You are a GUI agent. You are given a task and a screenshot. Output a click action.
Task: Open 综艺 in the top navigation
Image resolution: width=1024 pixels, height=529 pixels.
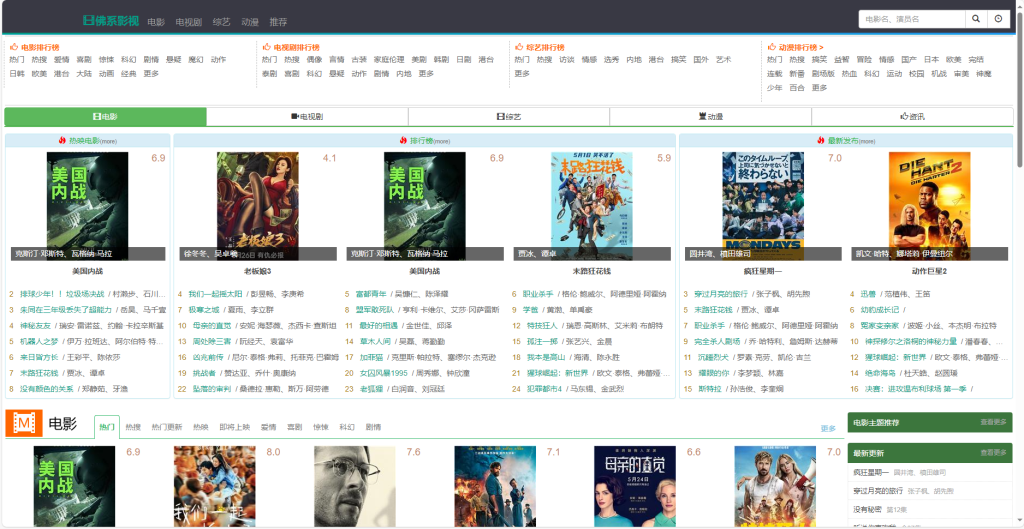[x=221, y=21]
